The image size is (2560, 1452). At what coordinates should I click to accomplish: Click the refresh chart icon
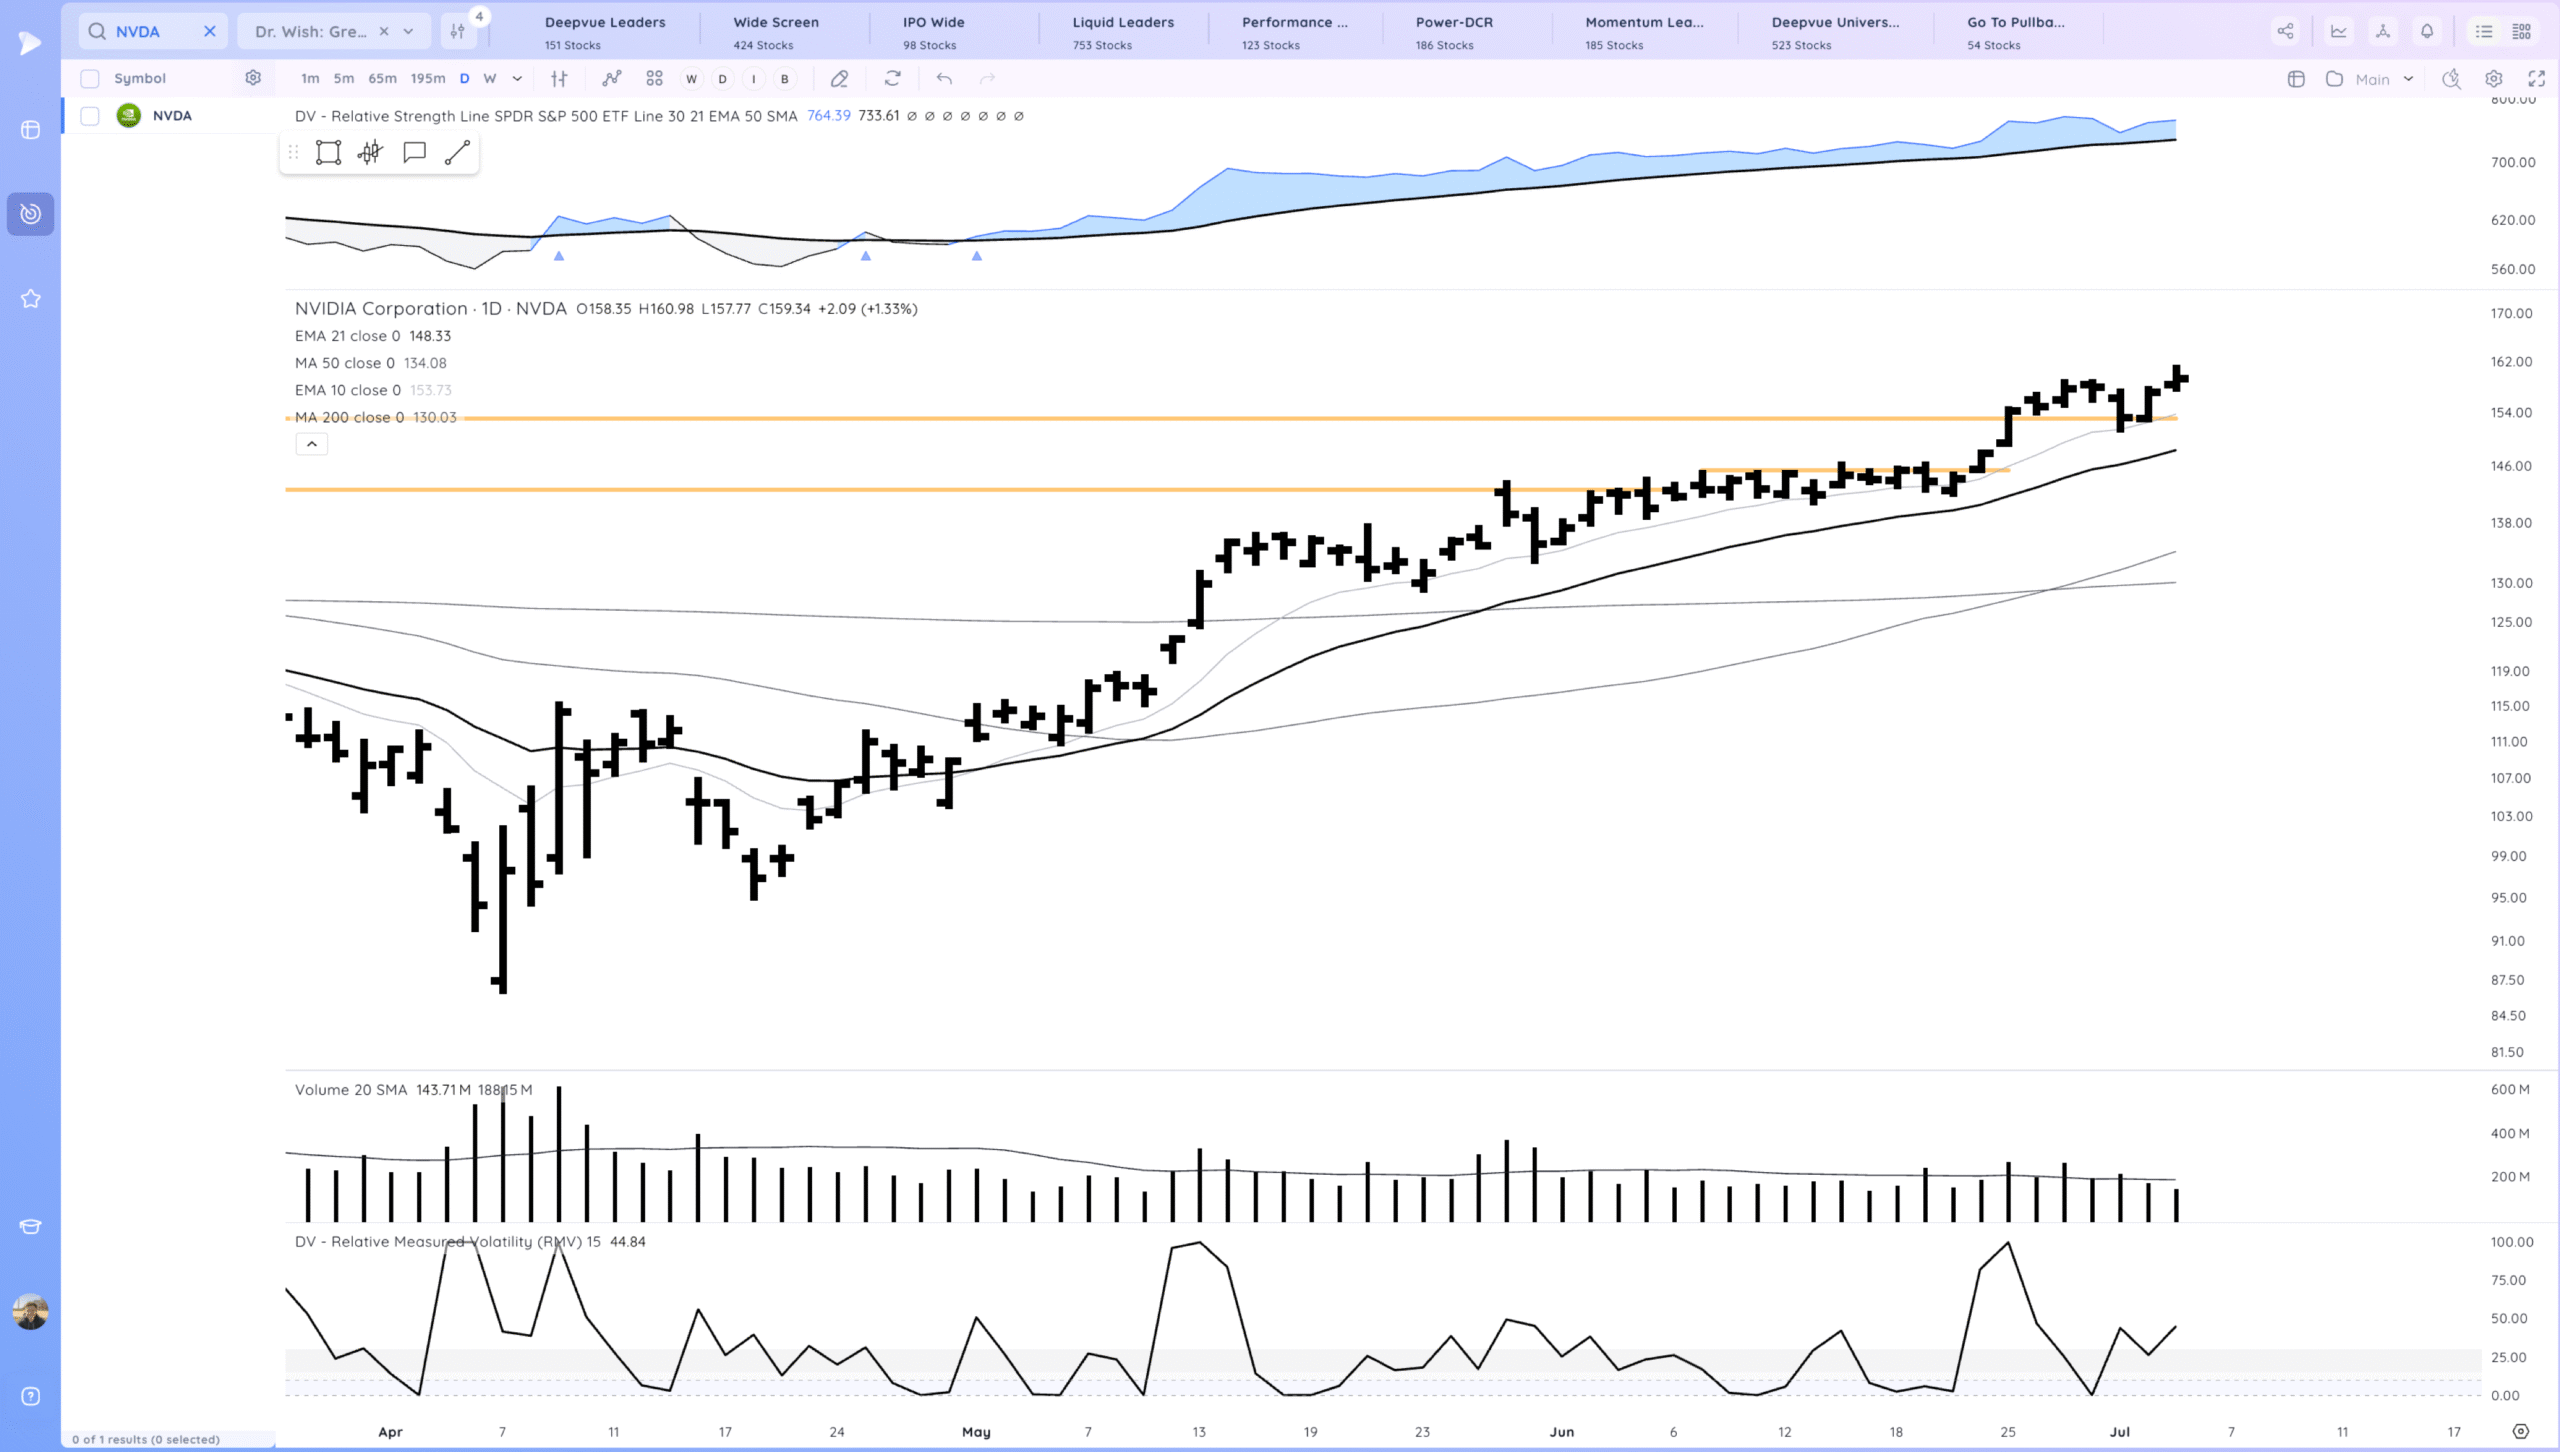point(893,78)
